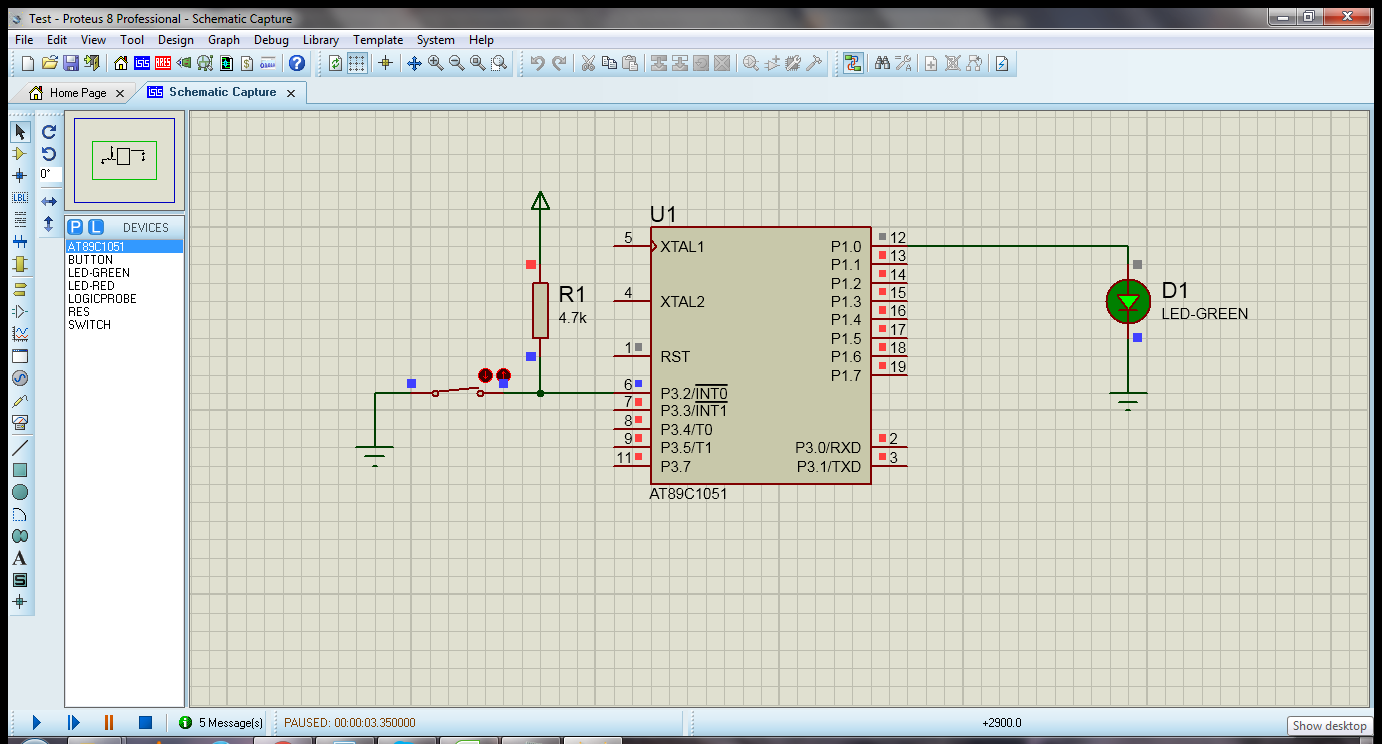Screen dimensions: 1382x744
Task: Switch to the Schematic Capture tab
Action: (222, 92)
